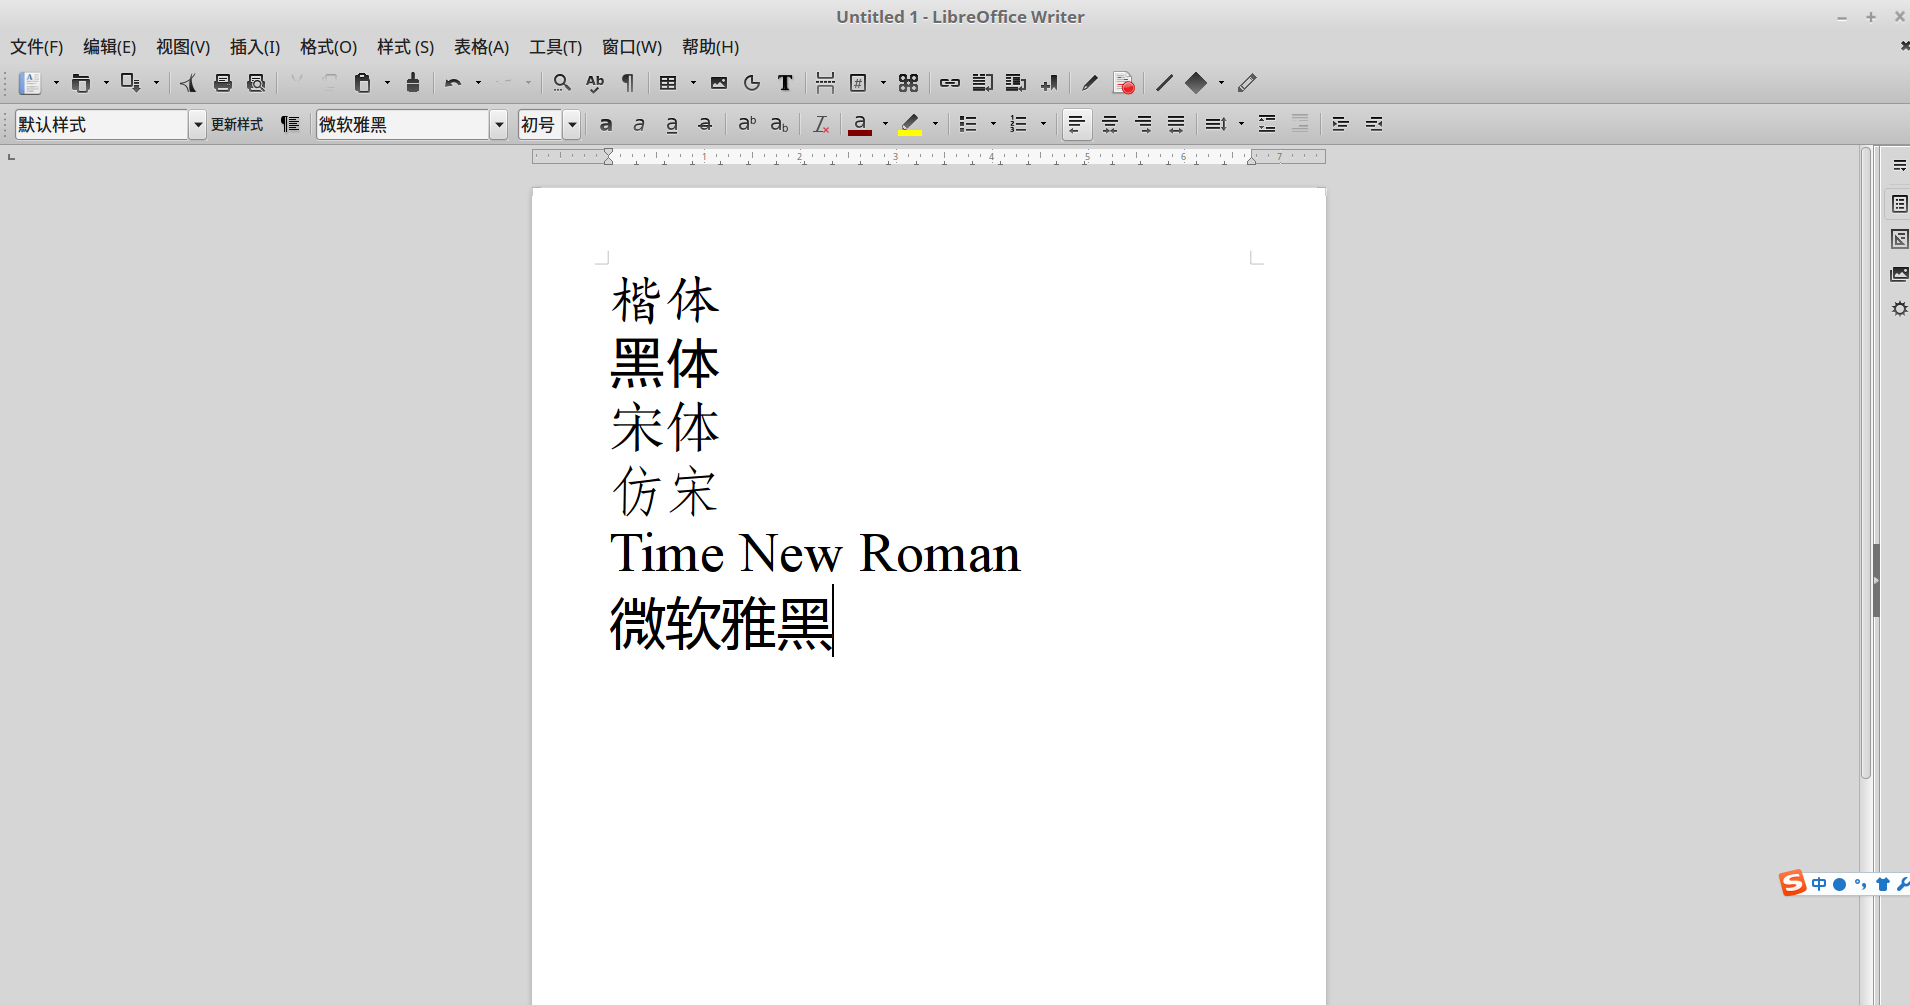This screenshot has width=1910, height=1005.
Task: Open the 视图(V) menu
Action: click(x=183, y=47)
